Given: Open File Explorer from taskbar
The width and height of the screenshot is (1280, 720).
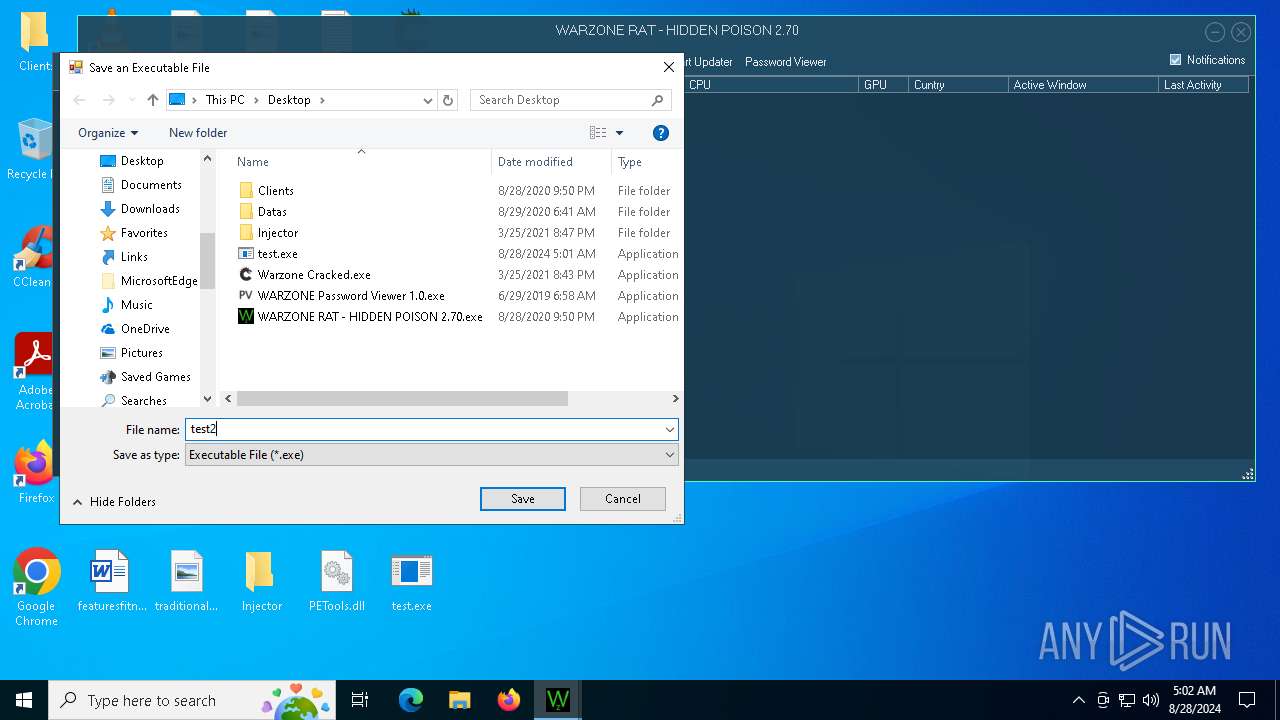Looking at the screenshot, I should (460, 700).
